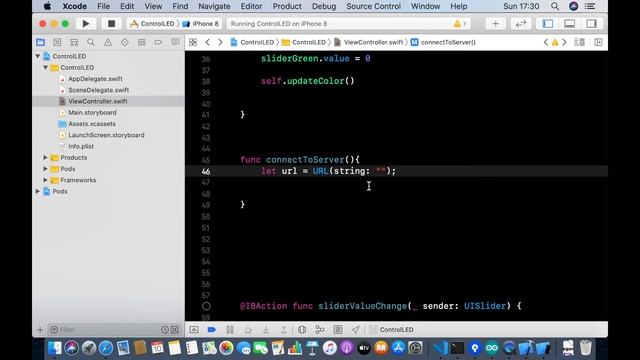This screenshot has width=640, height=360.
Task: Jump to next issue arrow
Action: [x=564, y=42]
